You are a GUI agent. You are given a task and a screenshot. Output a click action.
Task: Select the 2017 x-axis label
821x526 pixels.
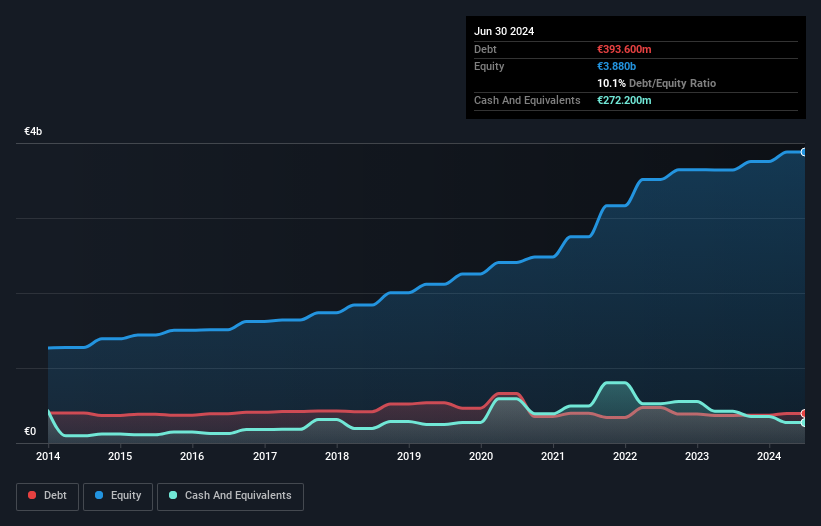pos(265,456)
